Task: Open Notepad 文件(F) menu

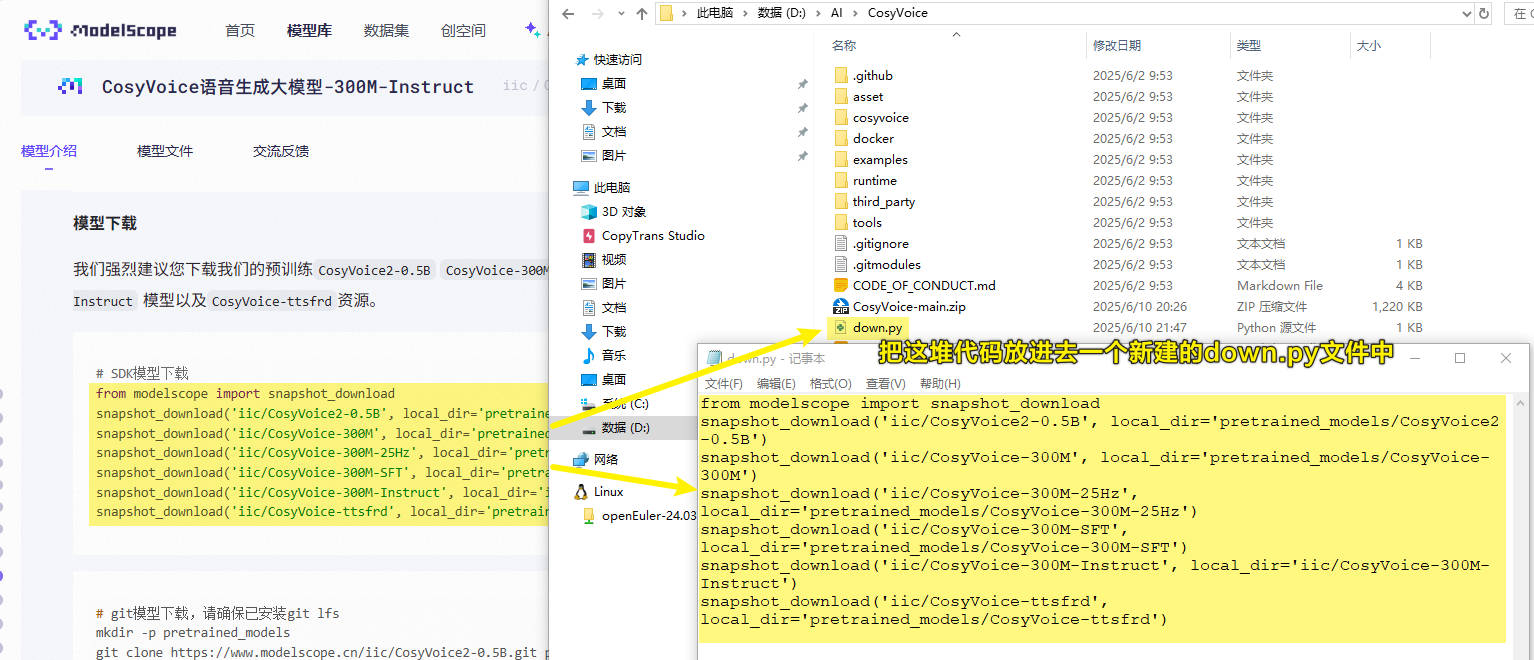Action: point(724,383)
